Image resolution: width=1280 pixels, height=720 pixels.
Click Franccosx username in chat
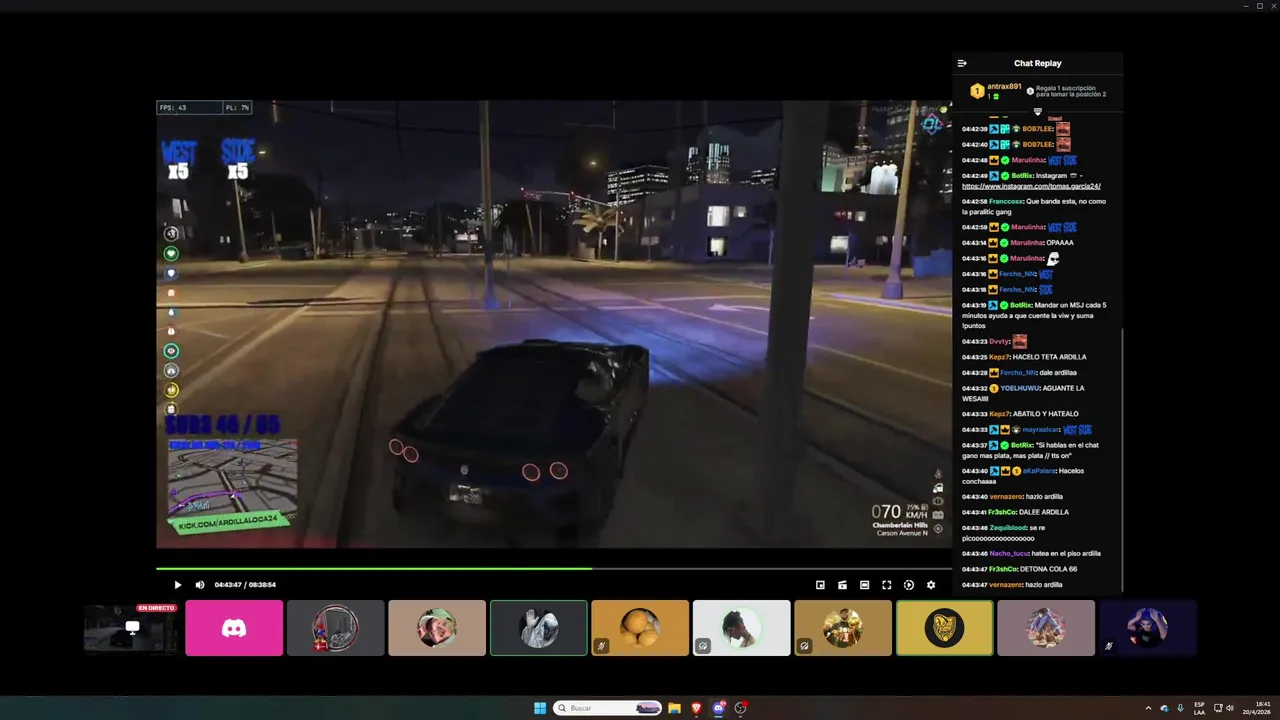[x=1006, y=201]
